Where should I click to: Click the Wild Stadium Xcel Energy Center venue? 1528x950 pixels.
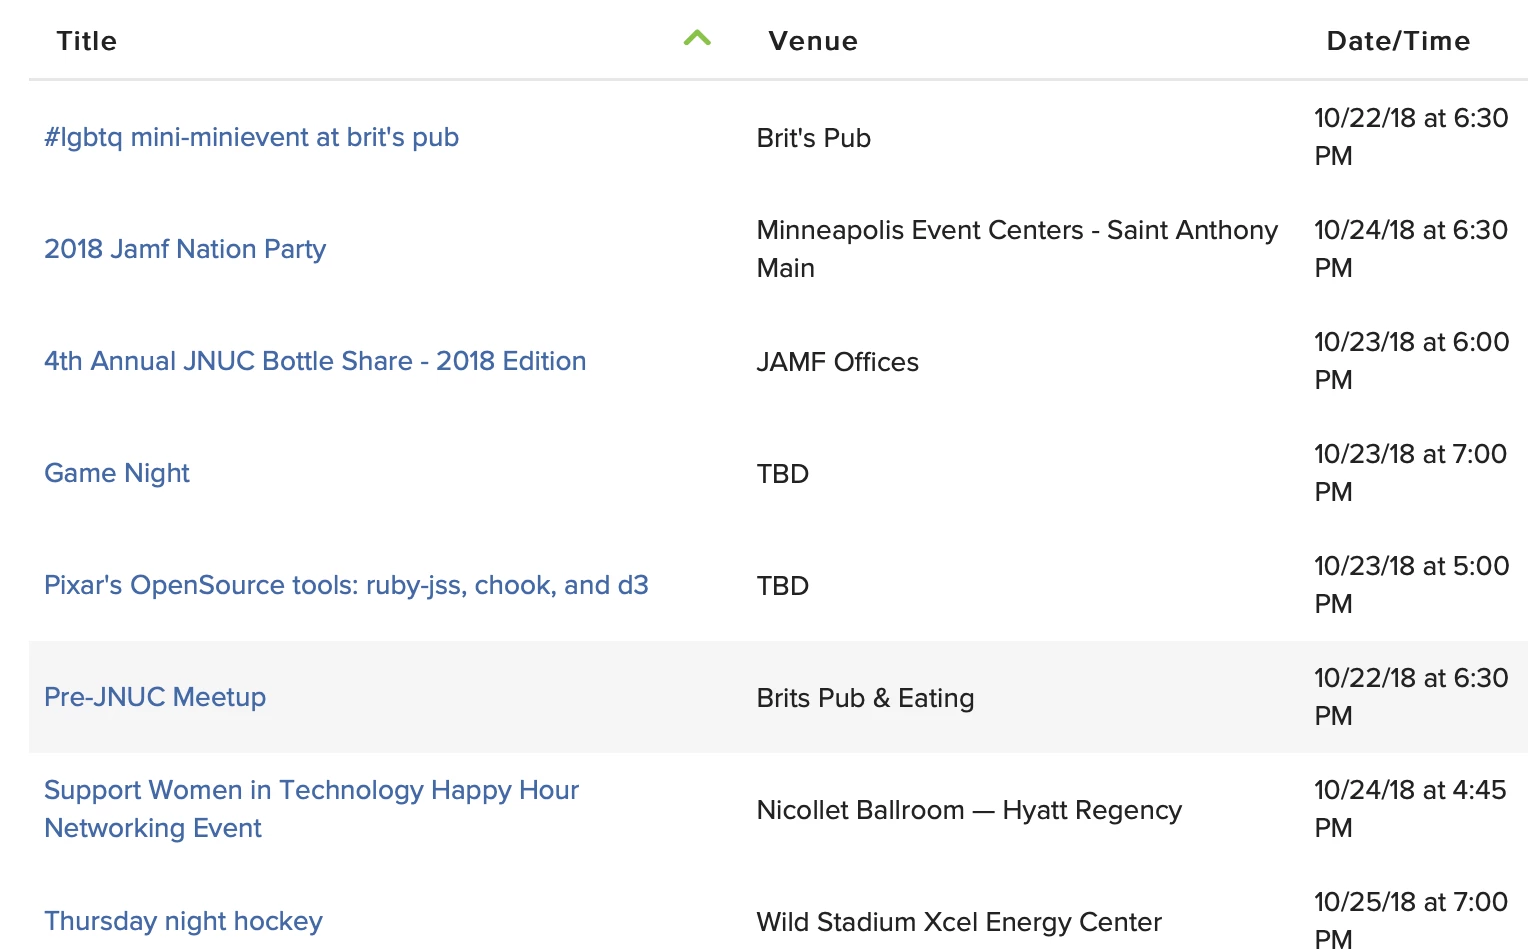(x=958, y=922)
